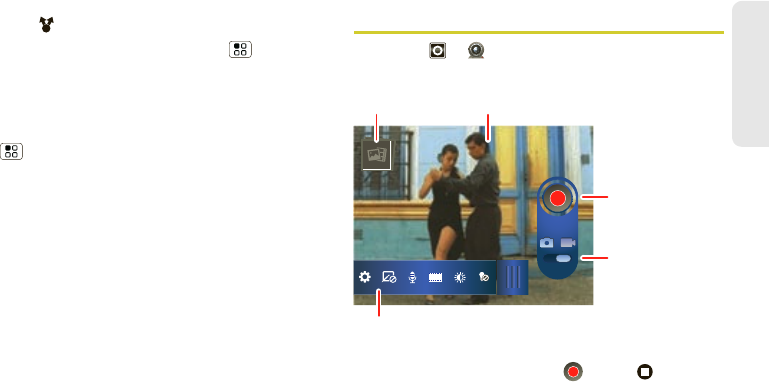Adjust exposure with the brightness icon
769x382 pixels.
click(x=460, y=278)
